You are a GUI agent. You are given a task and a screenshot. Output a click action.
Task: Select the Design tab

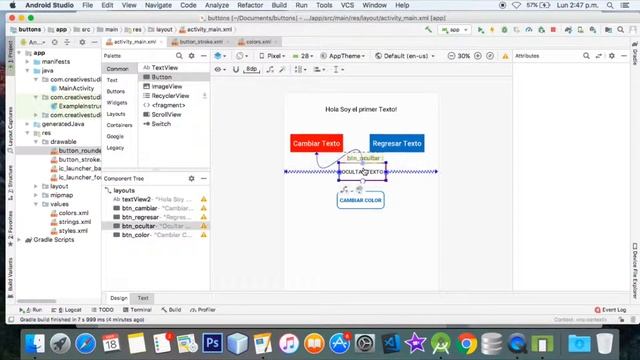tap(119, 298)
